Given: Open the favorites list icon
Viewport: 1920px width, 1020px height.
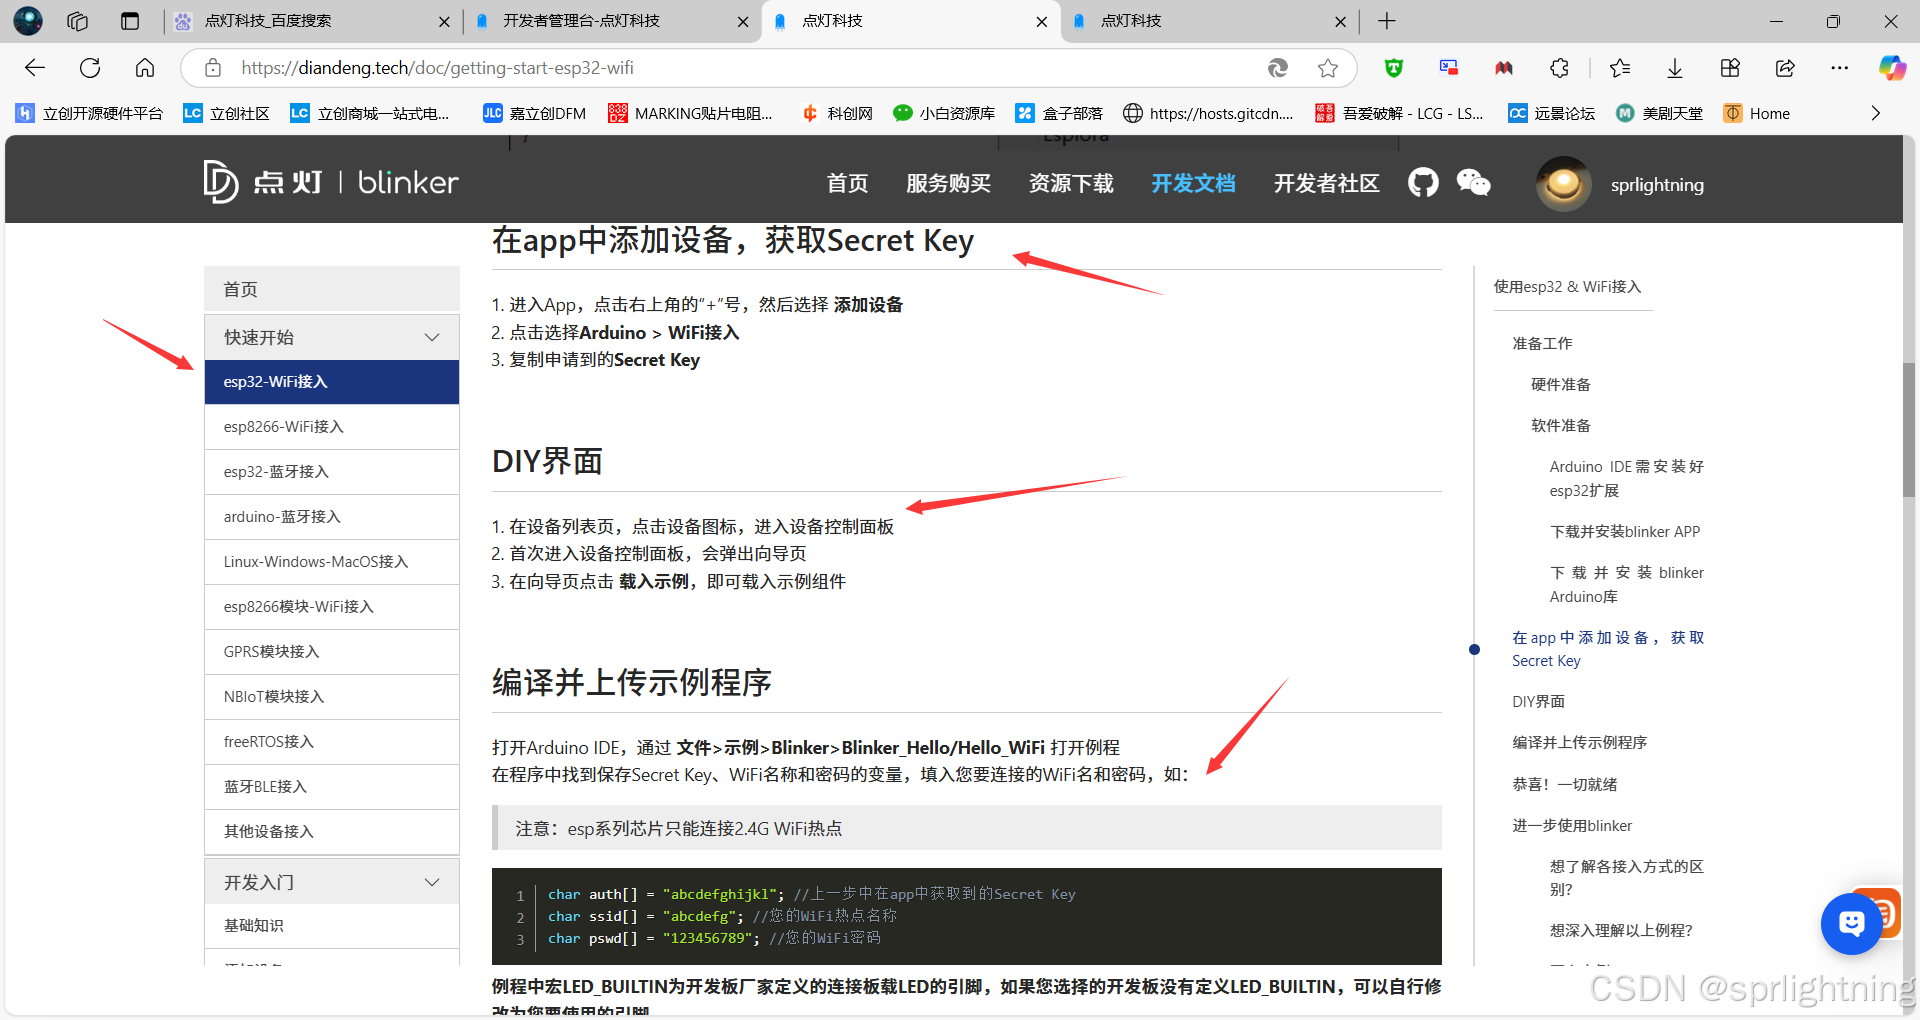Looking at the screenshot, I should 1620,68.
